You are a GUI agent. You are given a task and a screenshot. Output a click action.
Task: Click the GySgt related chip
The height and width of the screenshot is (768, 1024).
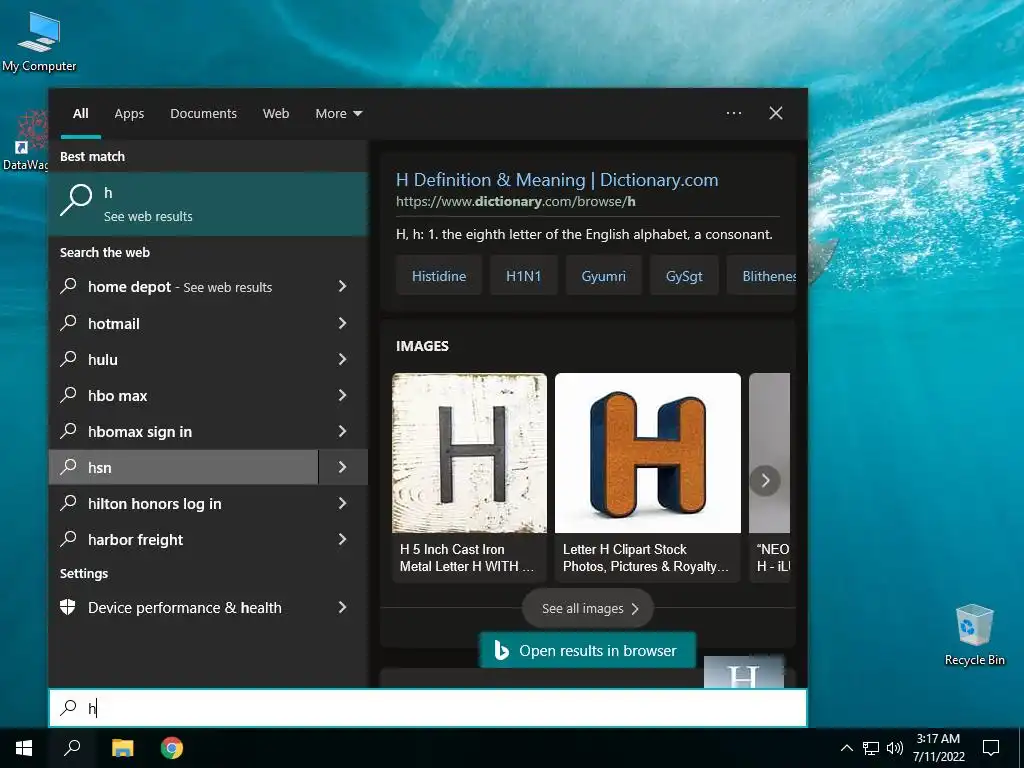coord(684,276)
